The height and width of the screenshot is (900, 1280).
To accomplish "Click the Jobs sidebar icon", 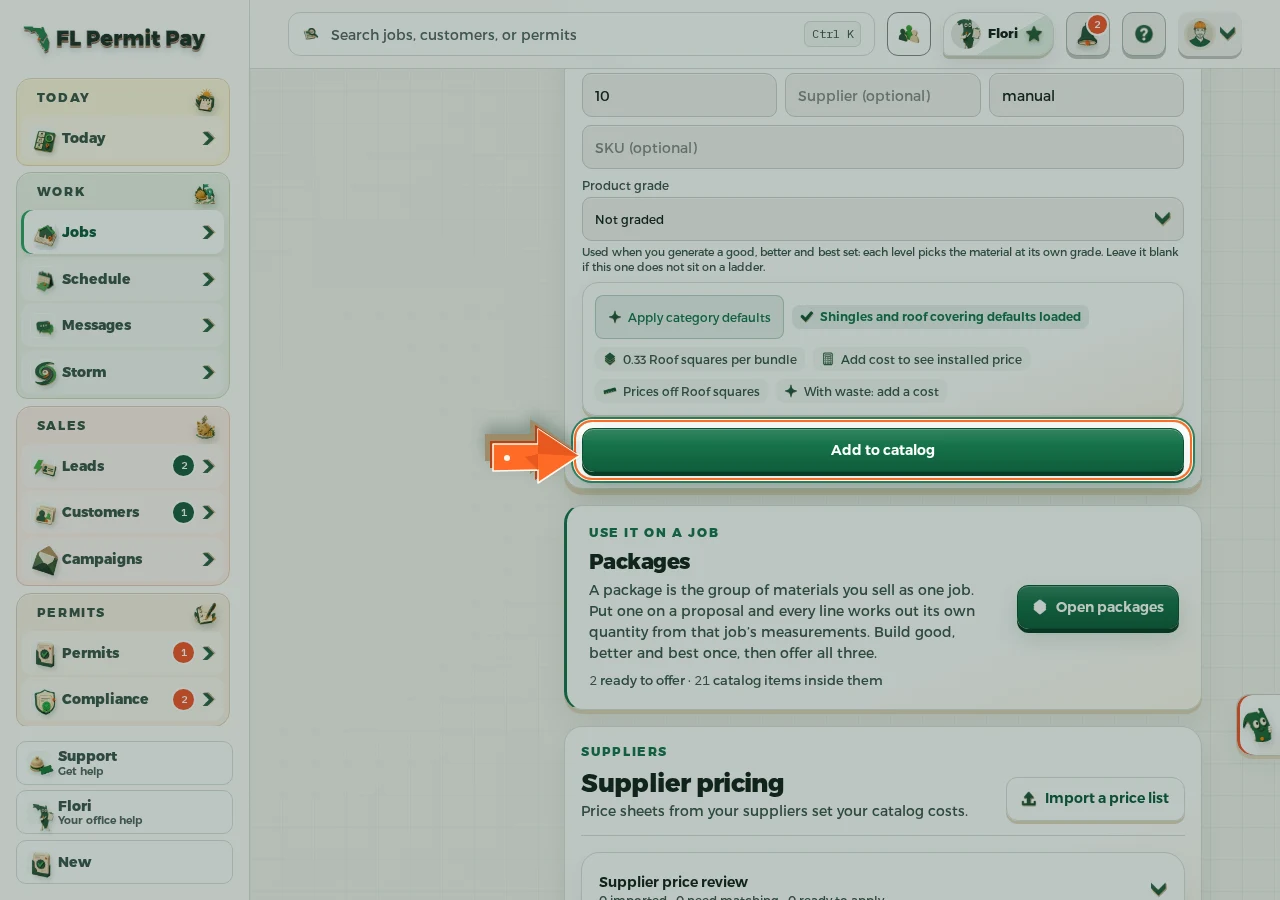I will (45, 233).
